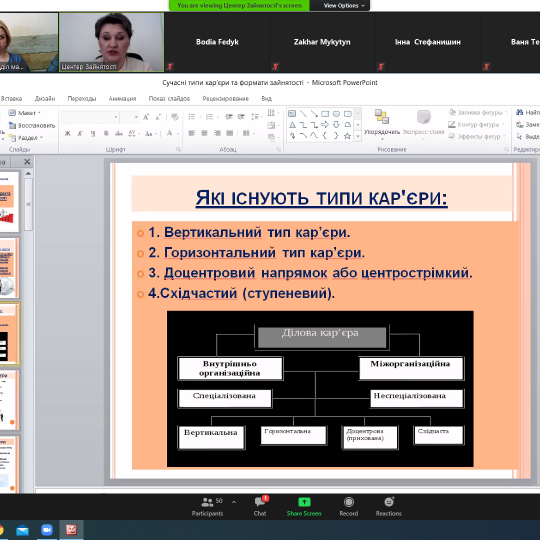Image resolution: width=540 pixels, height=540 pixels.
Task: Select the oval shape
Action: (x=336, y=114)
